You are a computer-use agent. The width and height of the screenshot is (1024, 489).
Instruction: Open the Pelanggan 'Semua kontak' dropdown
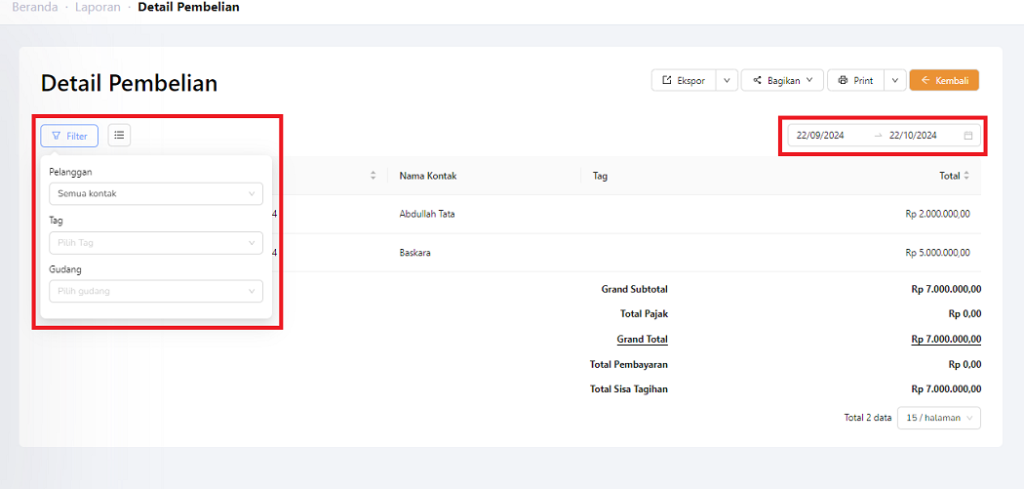(156, 194)
